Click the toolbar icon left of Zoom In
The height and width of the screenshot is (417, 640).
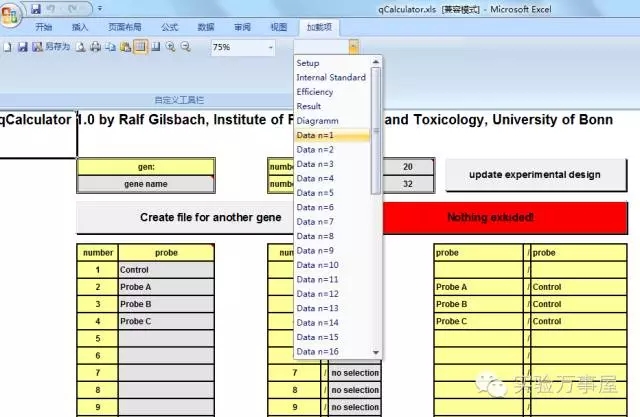156,47
